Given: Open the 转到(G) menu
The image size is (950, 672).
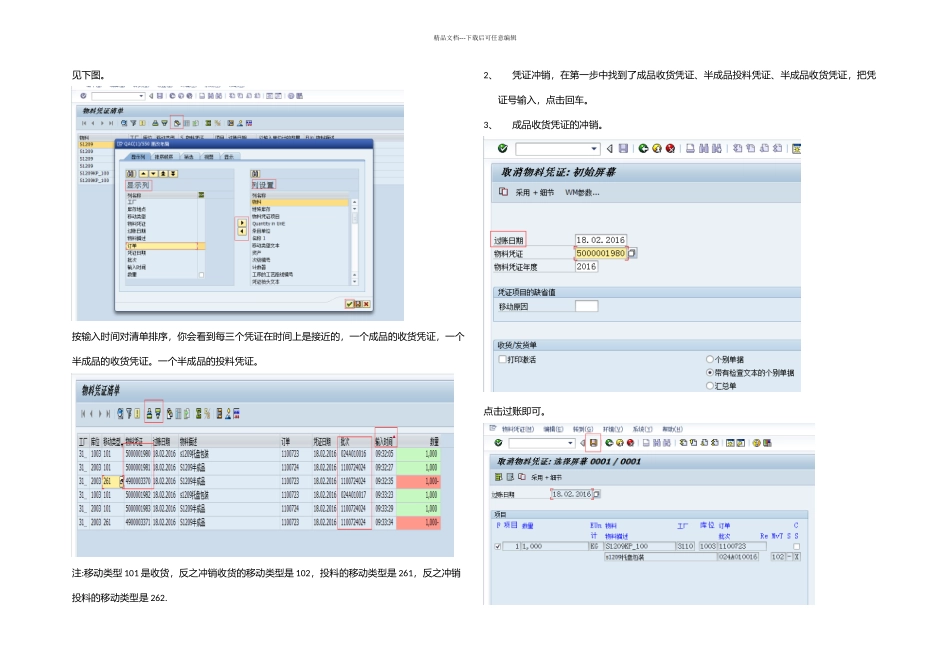Looking at the screenshot, I should coord(583,429).
